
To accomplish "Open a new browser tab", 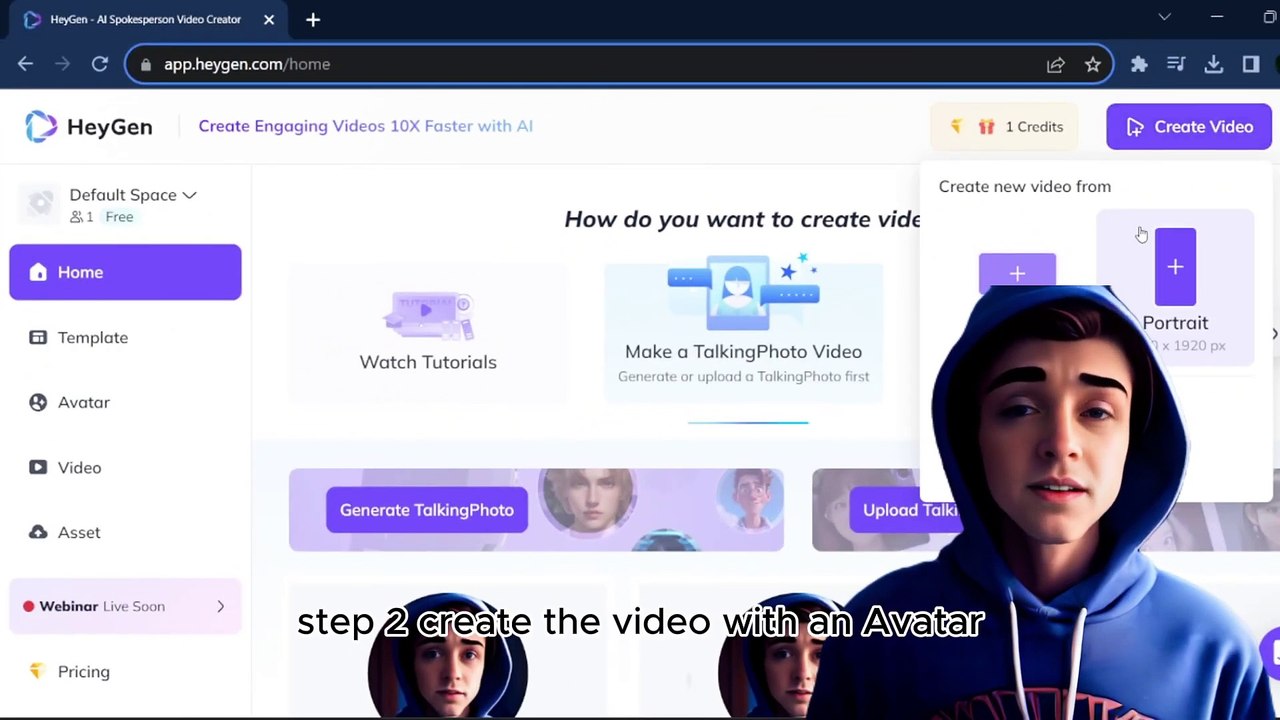I will (313, 19).
